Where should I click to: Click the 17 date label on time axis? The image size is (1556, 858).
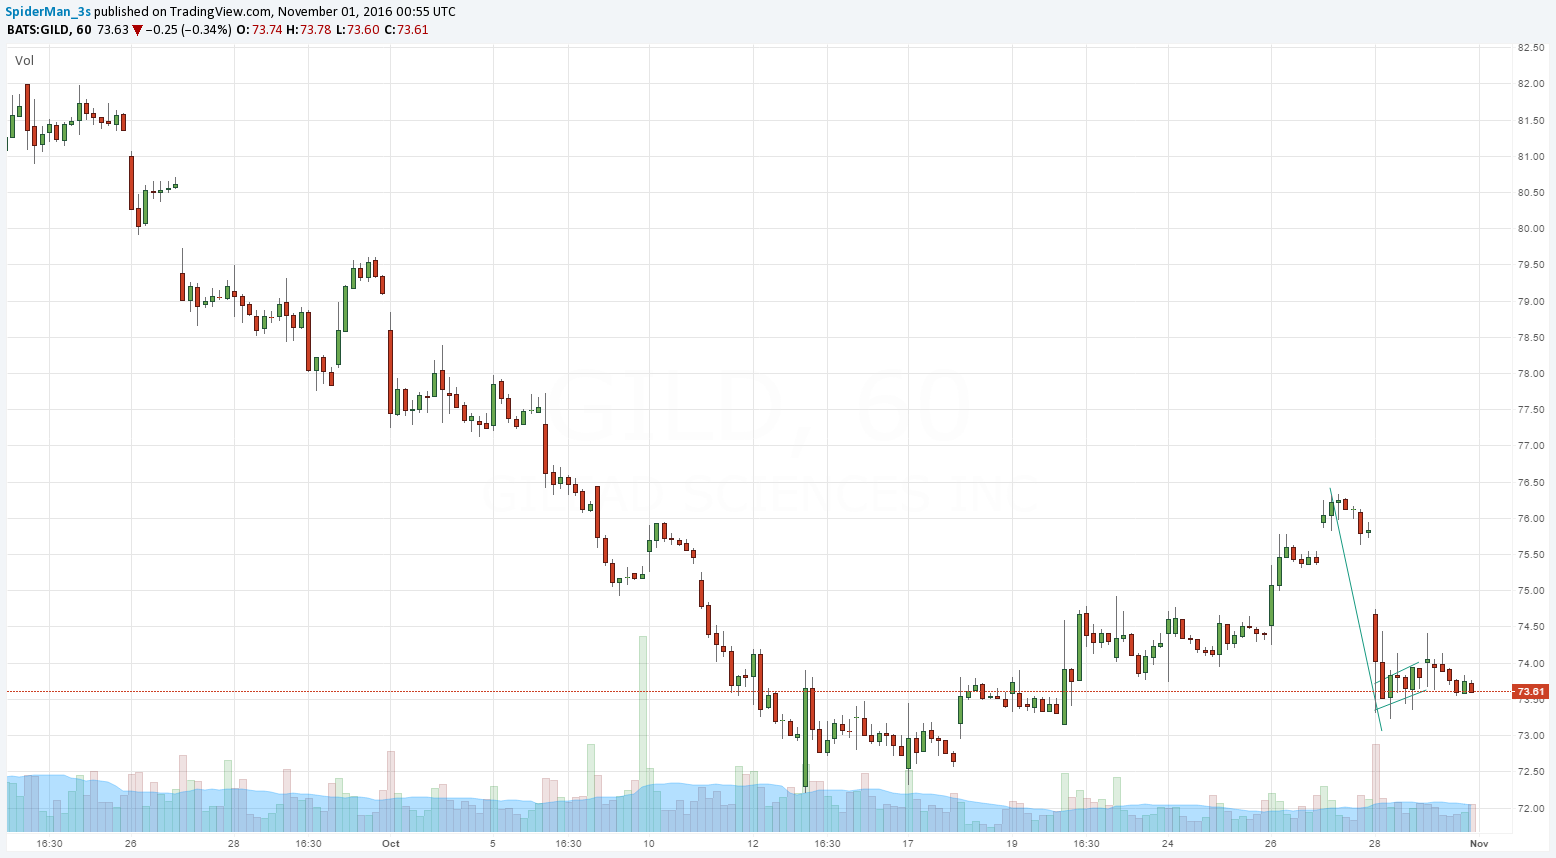click(x=908, y=844)
